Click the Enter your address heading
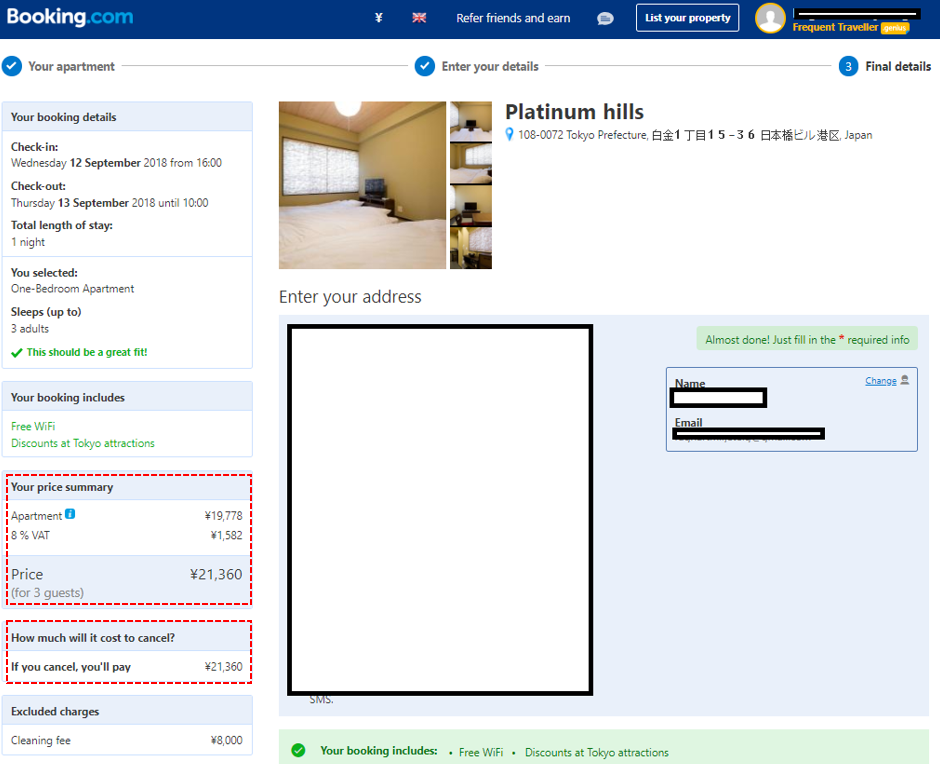The image size is (940, 764). 350,297
